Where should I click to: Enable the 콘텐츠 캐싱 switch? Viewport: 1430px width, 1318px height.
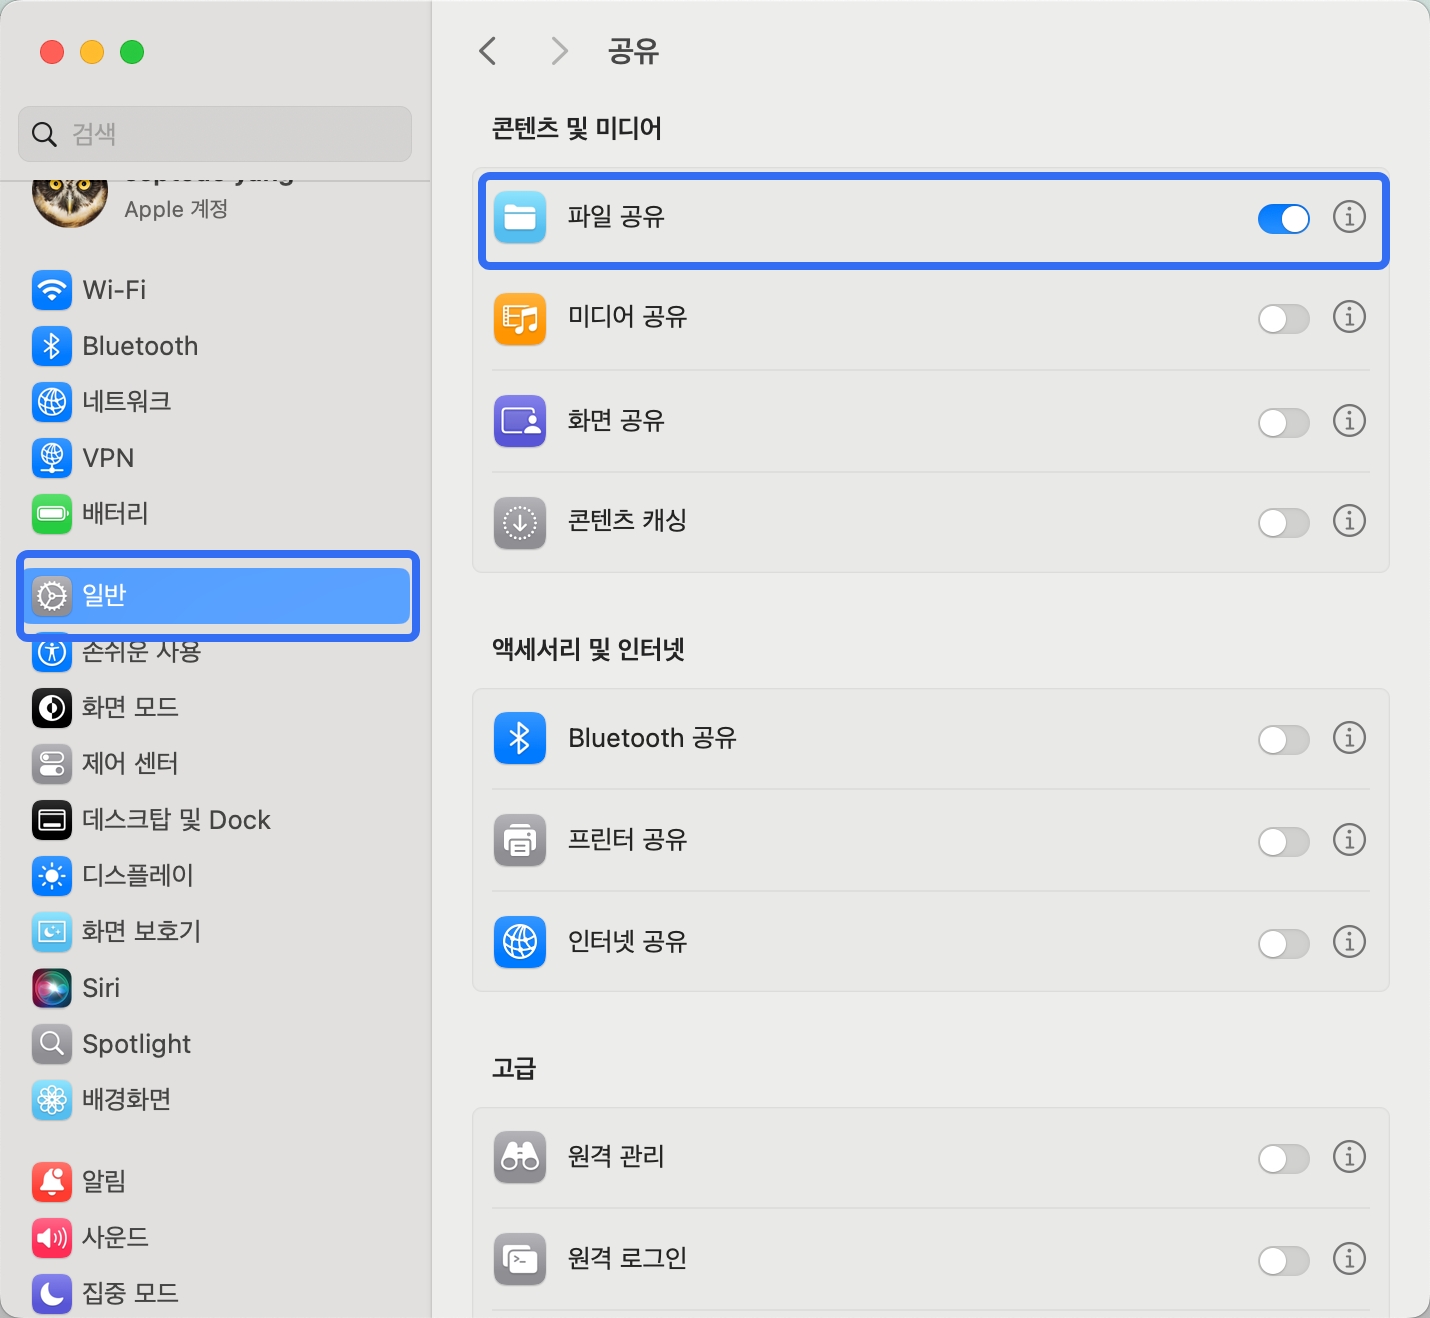click(x=1284, y=523)
